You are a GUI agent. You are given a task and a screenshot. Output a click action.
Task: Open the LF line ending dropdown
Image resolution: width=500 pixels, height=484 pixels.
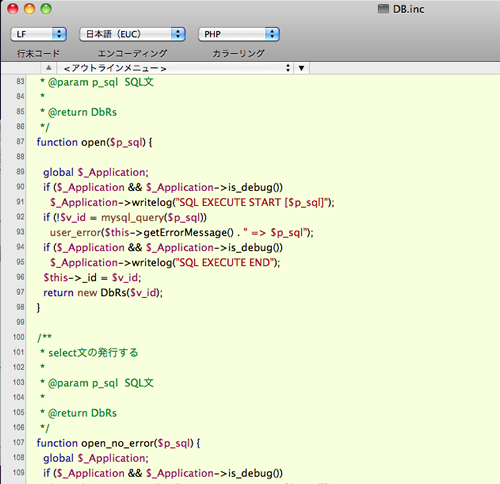click(x=38, y=34)
